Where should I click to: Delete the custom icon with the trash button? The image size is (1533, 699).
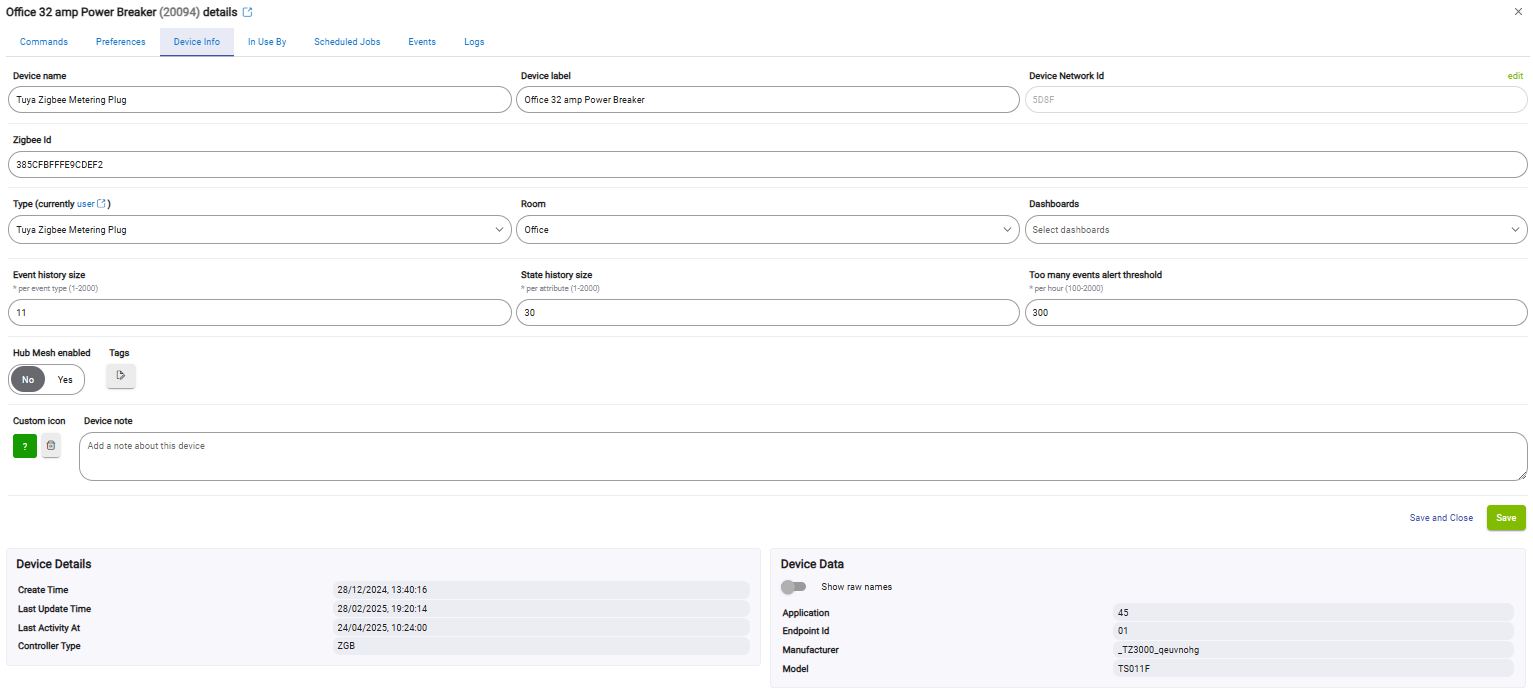click(51, 446)
